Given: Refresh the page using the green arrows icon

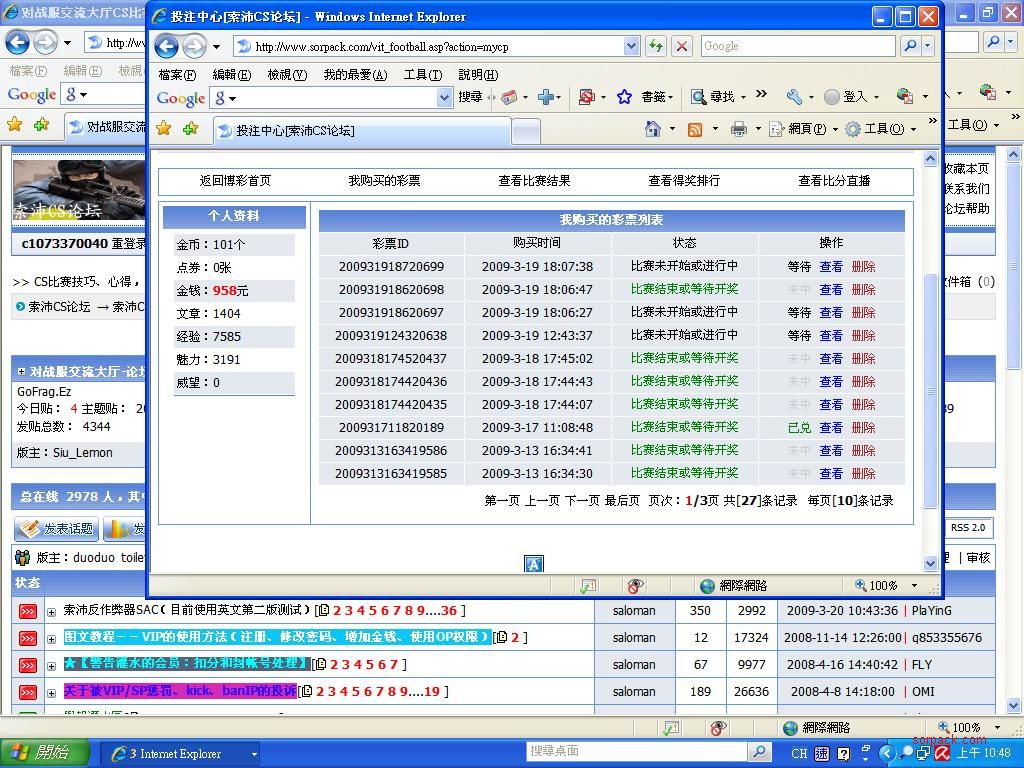Looking at the screenshot, I should 656,45.
